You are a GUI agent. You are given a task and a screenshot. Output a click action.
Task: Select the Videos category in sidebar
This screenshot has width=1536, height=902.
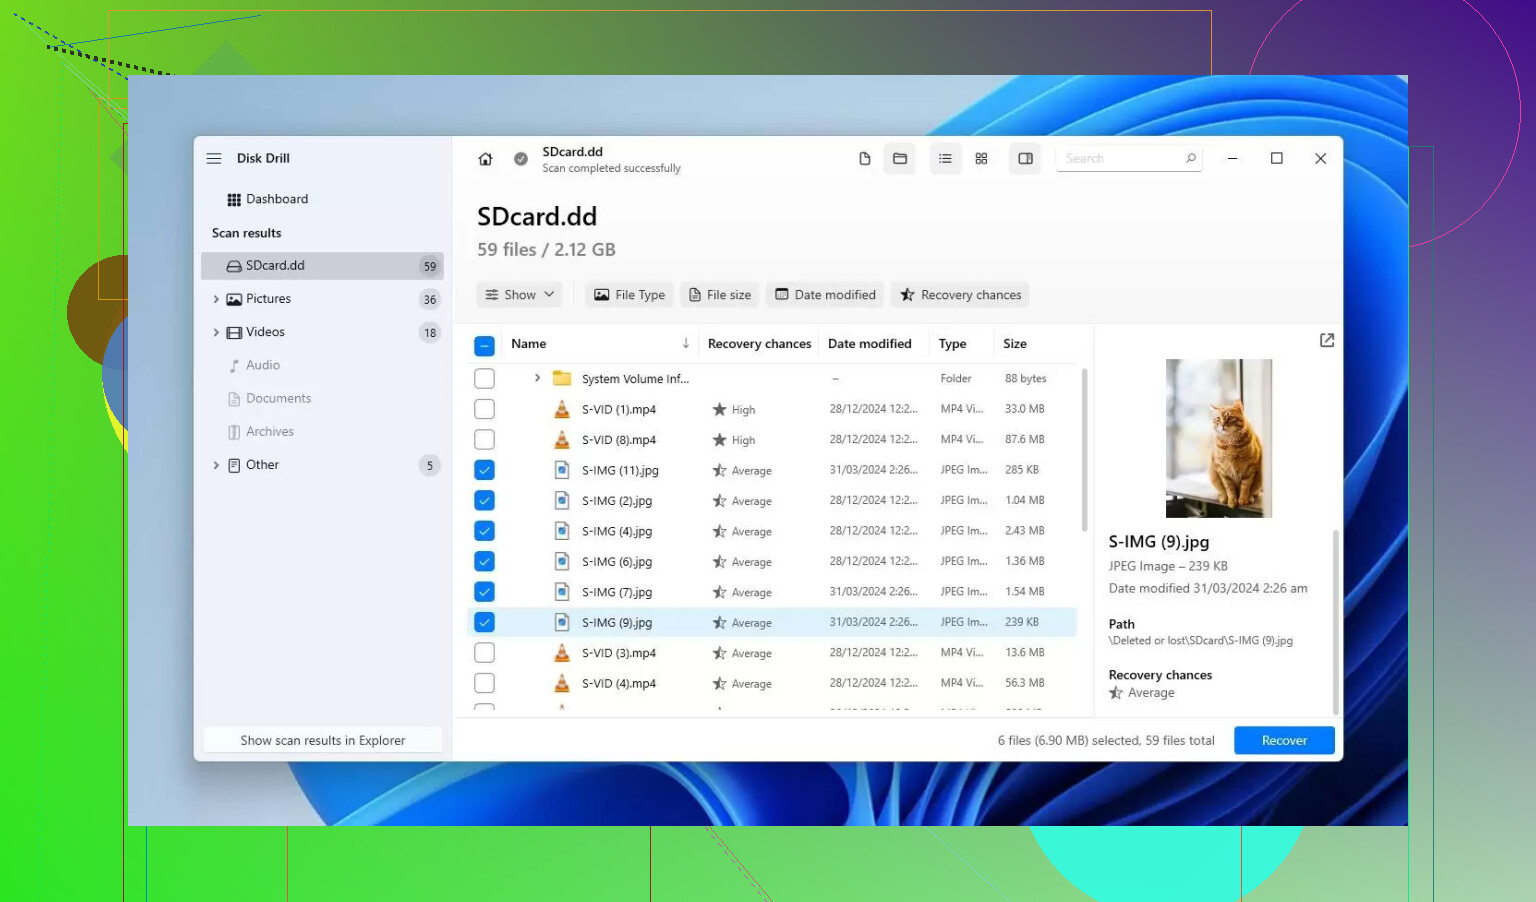point(265,332)
